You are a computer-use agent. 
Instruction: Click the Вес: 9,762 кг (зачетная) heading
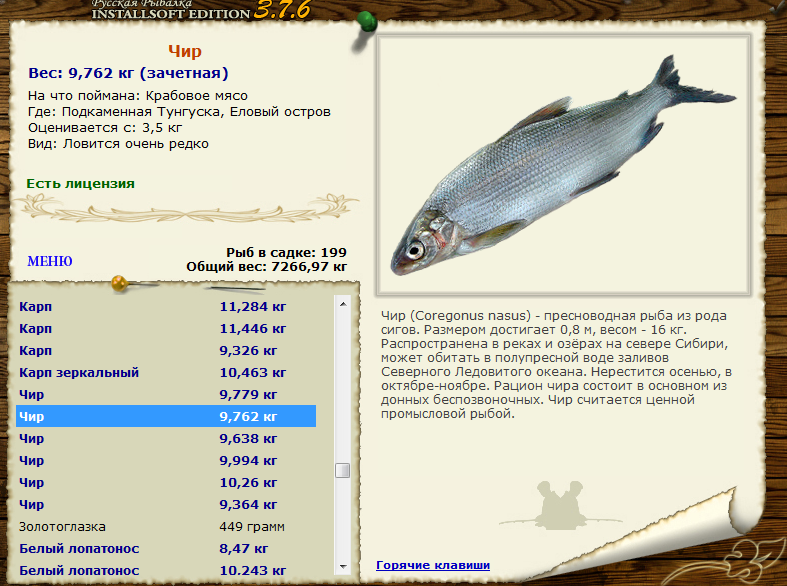[128, 73]
